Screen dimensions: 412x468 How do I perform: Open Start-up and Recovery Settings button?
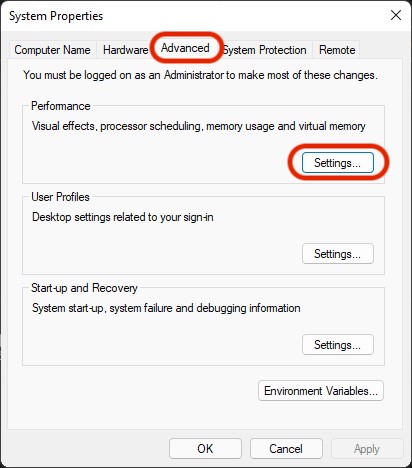338,345
